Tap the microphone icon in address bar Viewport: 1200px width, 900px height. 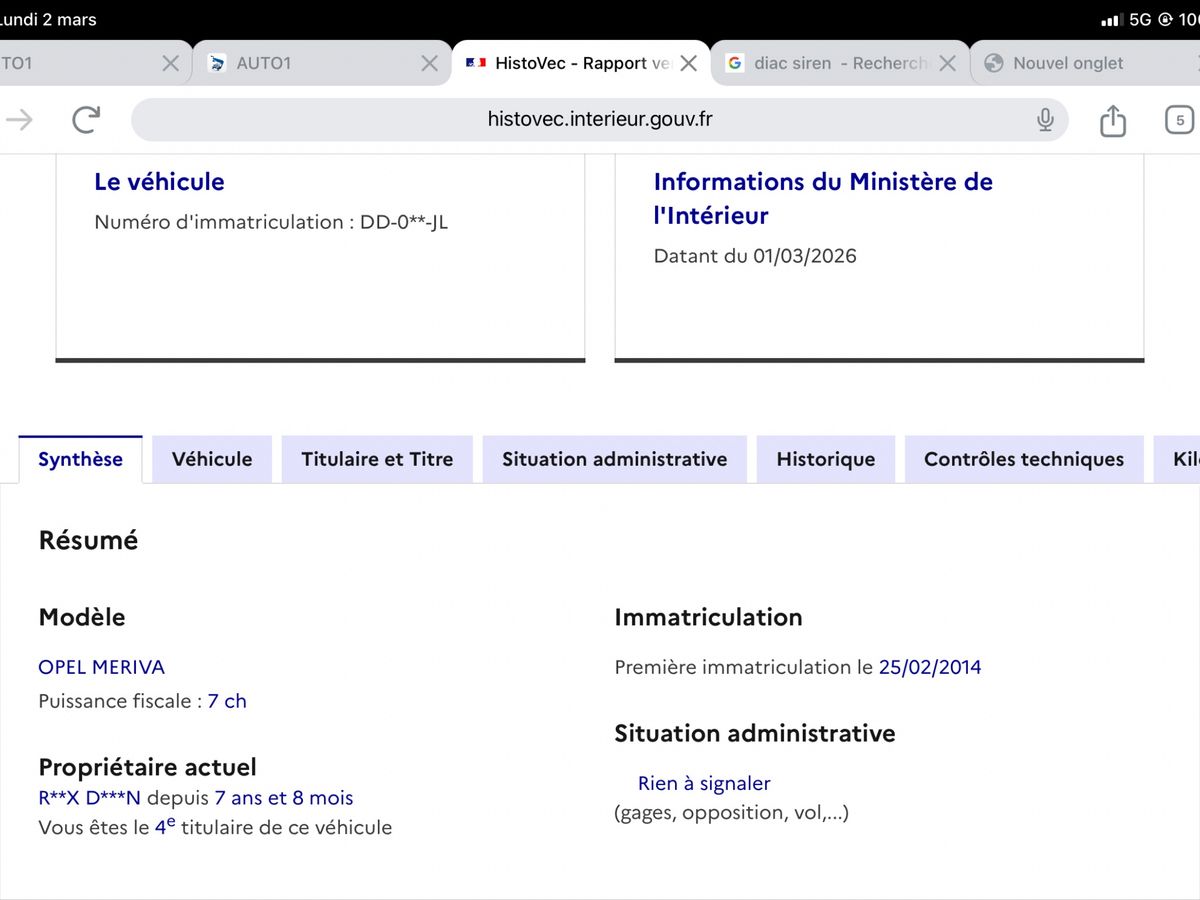pos(1045,120)
